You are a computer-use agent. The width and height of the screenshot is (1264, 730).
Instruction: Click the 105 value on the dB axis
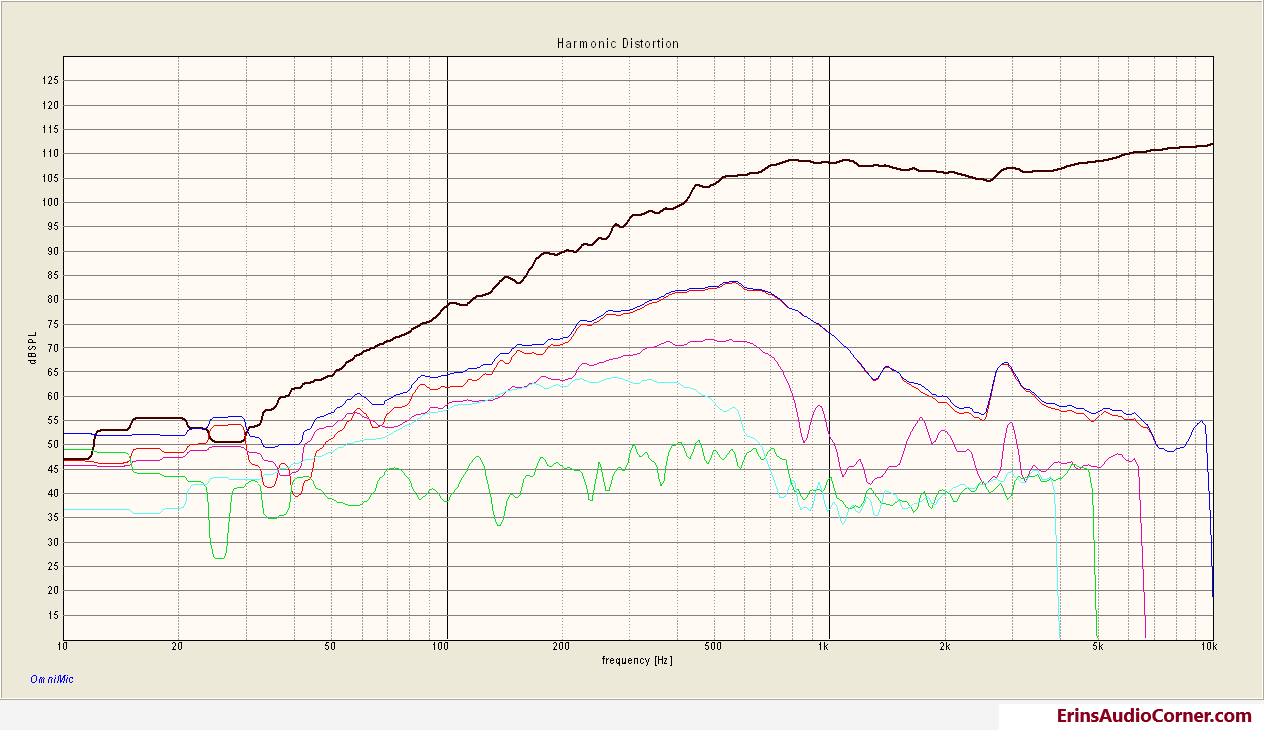point(52,178)
